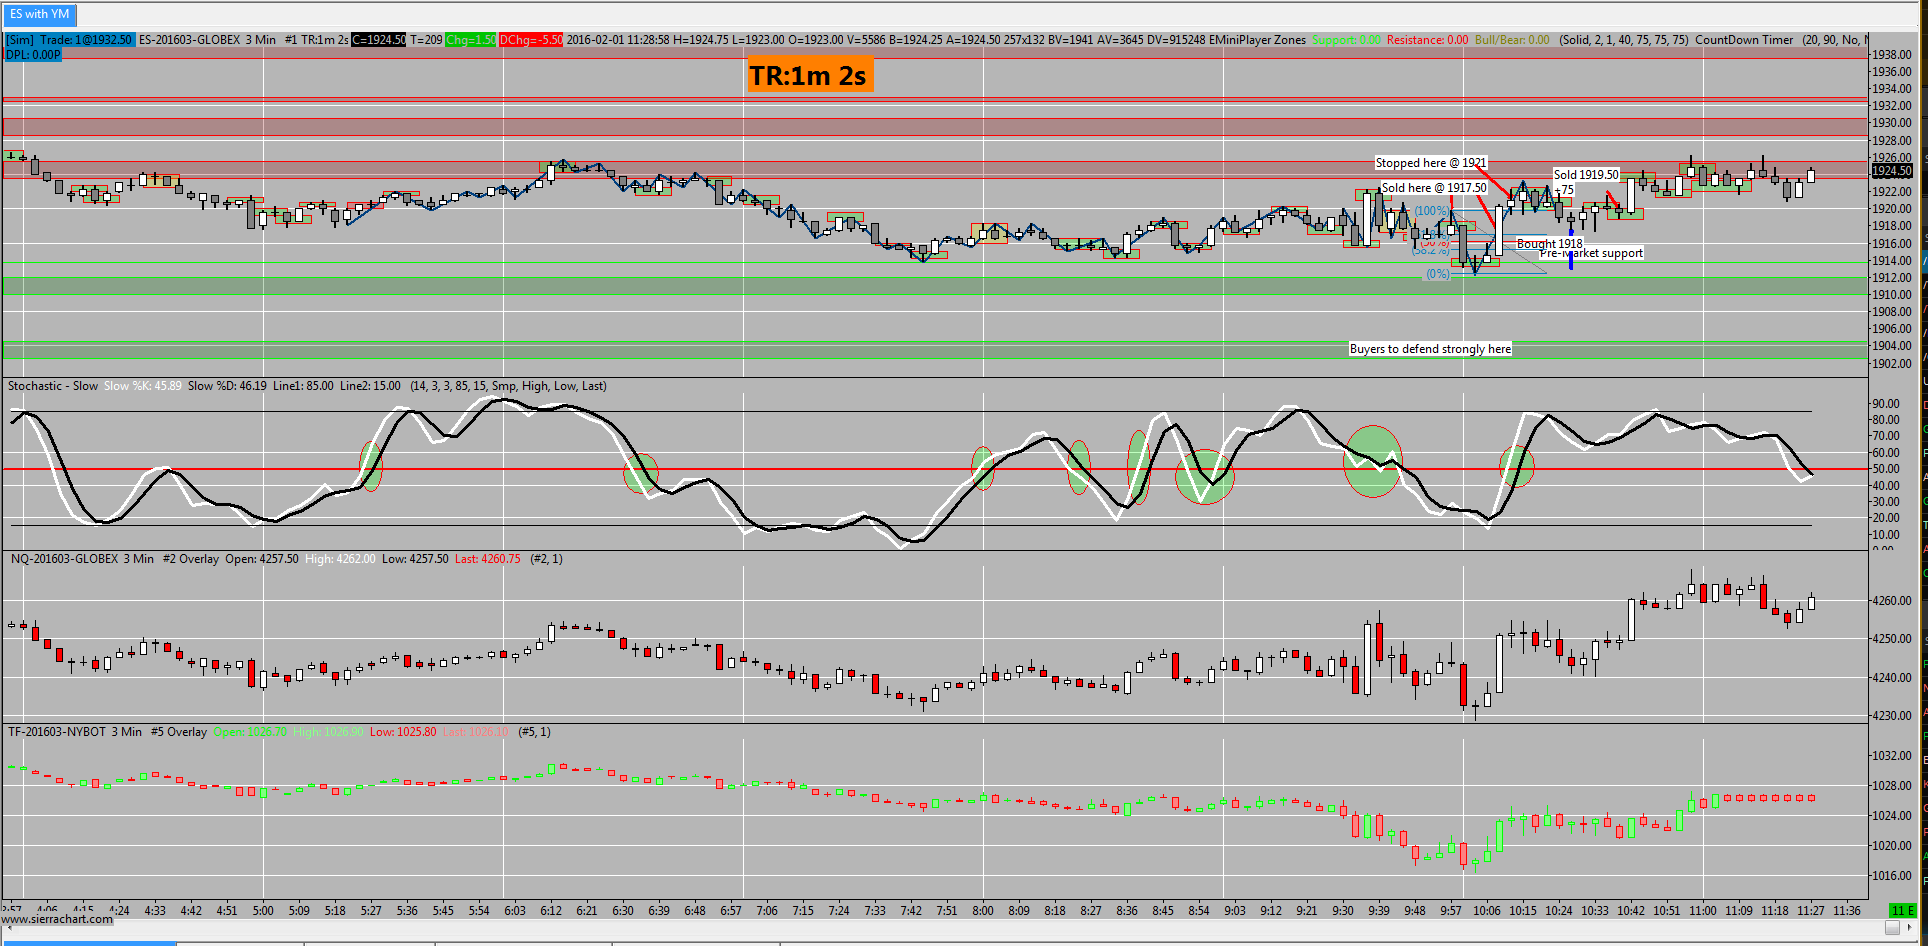The image size is (1928, 946).
Task: Click the 'ES-201603-GLOBEX 3 Min' chart header
Action: coord(207,40)
